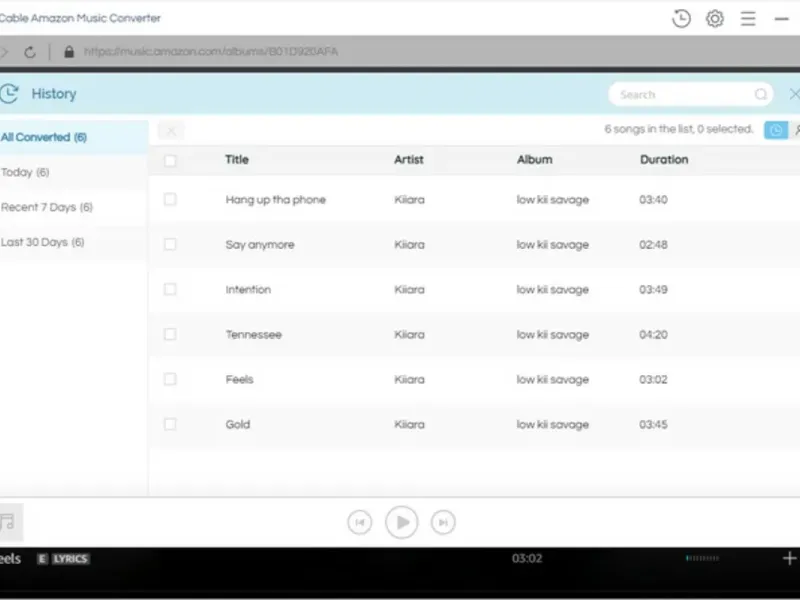Open Settings gear icon
The height and width of the screenshot is (600, 800).
tap(714, 19)
